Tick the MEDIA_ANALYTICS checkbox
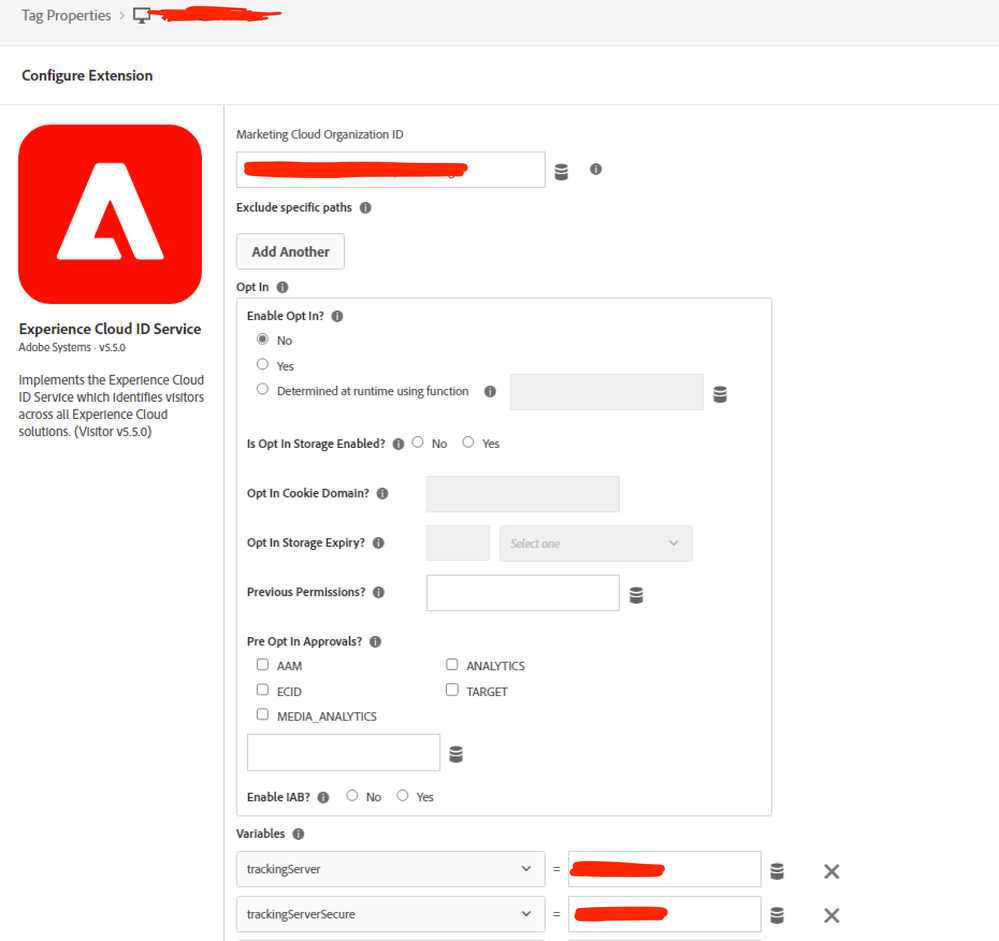The height and width of the screenshot is (941, 999). click(263, 715)
